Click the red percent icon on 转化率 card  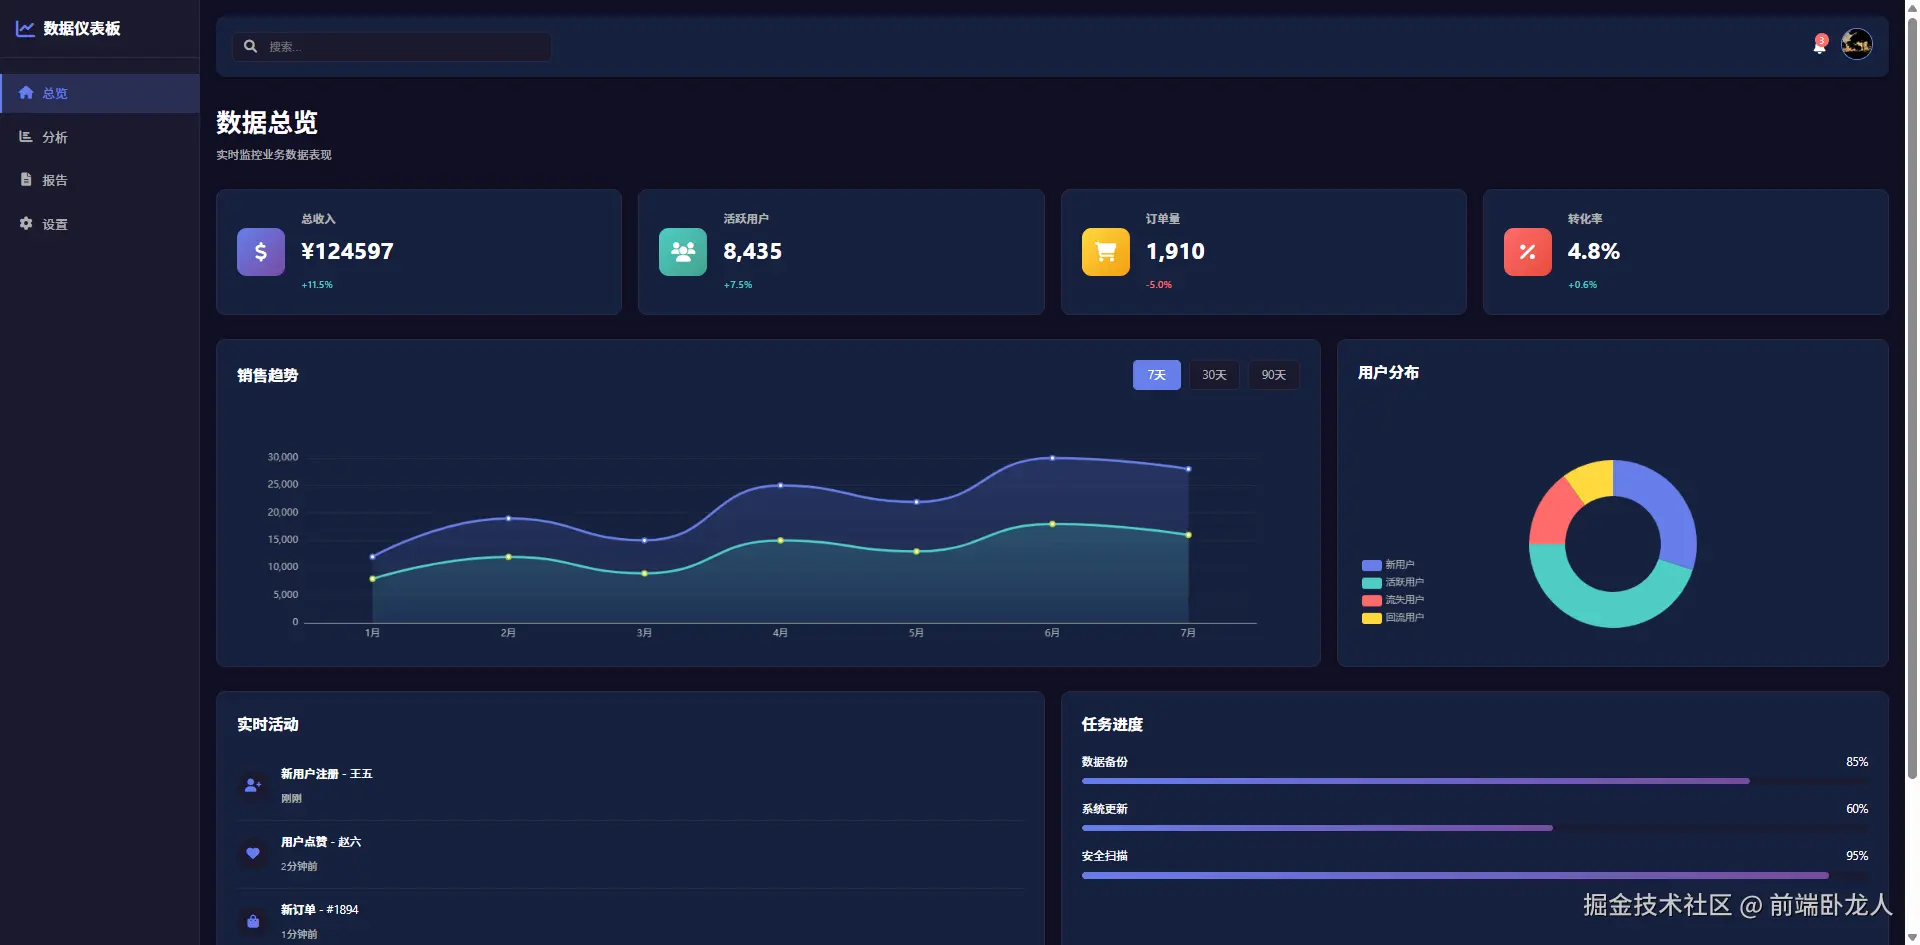1528,252
